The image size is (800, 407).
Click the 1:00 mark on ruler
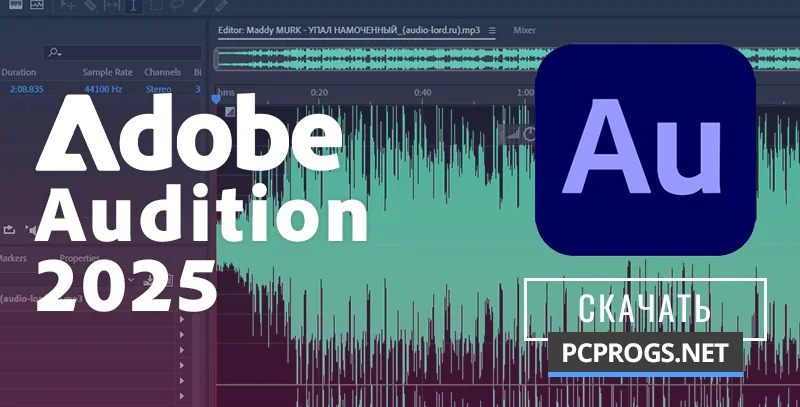pos(526,92)
